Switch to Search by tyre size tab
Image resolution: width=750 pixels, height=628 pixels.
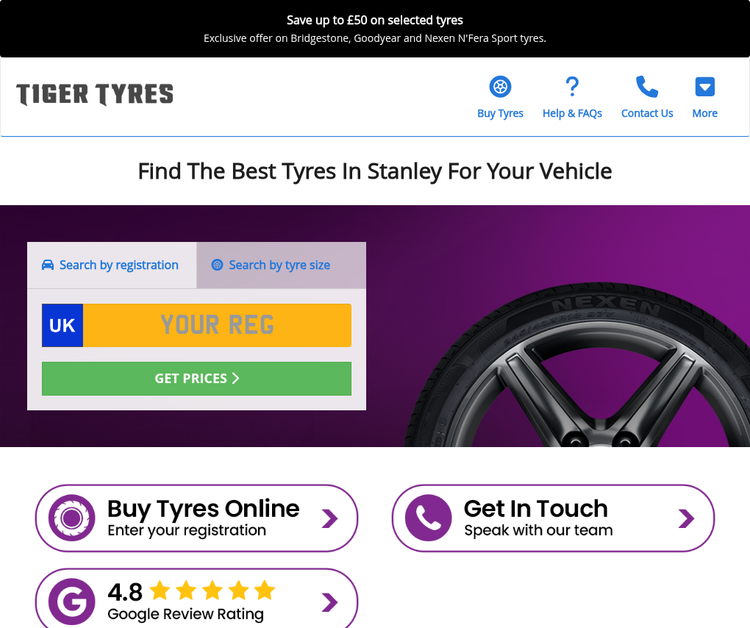pyautogui.click(x=281, y=265)
